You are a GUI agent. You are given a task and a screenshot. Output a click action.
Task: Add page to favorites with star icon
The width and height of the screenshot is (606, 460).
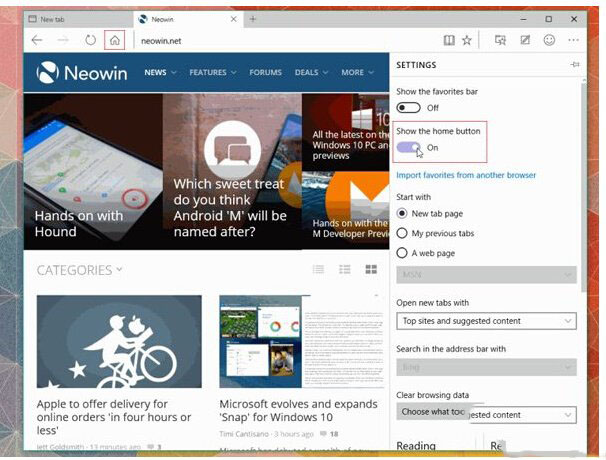pos(467,40)
